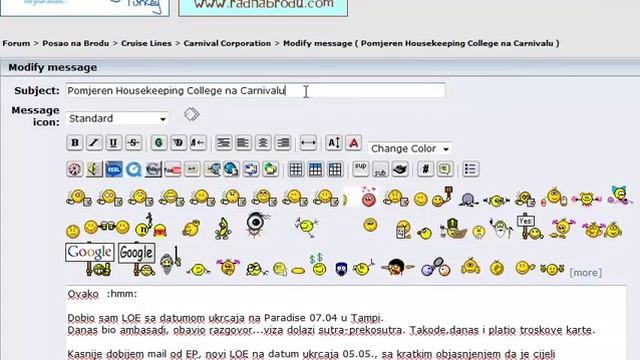640x360 pixels.
Task: Insert the colorful Google sign smiley
Action: coord(91,259)
